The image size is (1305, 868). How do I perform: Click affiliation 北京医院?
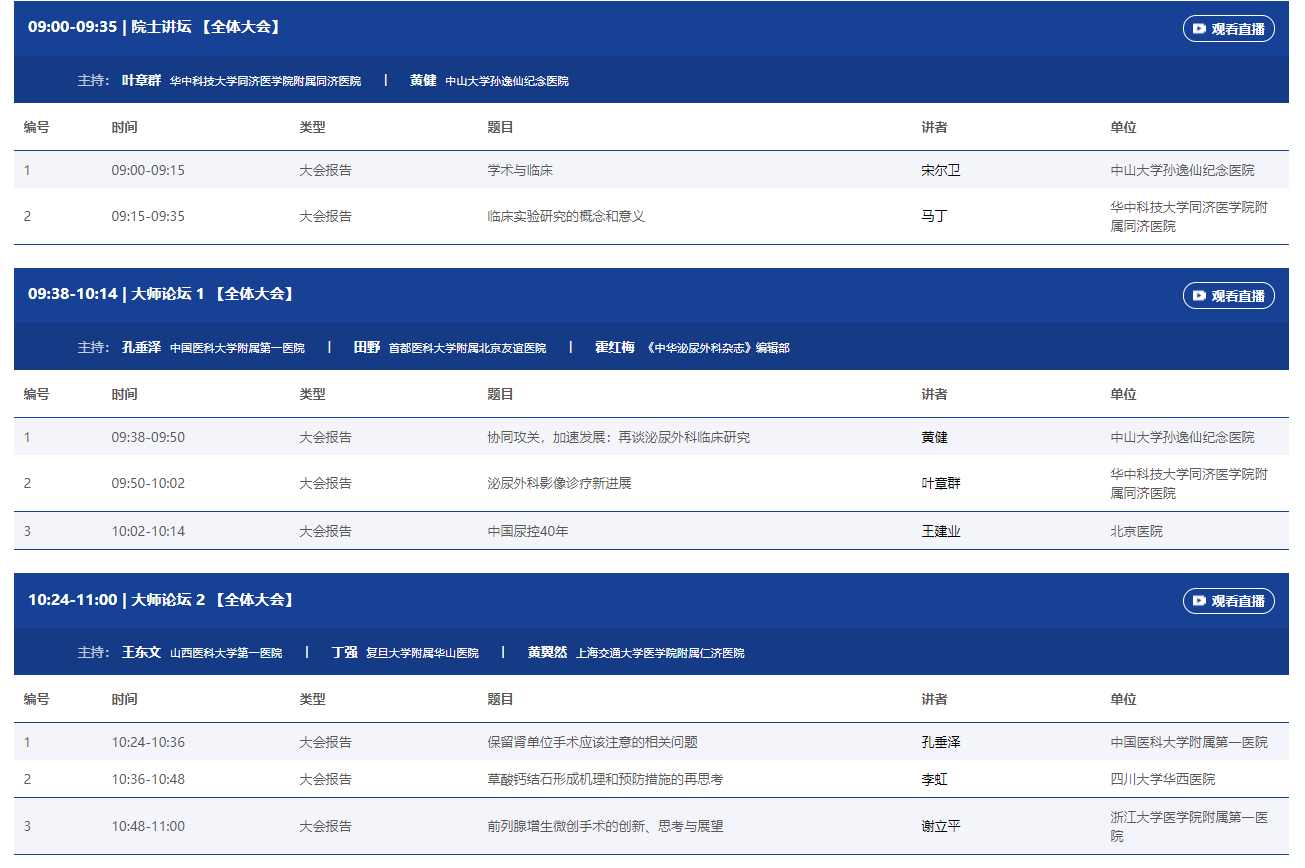click(1137, 531)
